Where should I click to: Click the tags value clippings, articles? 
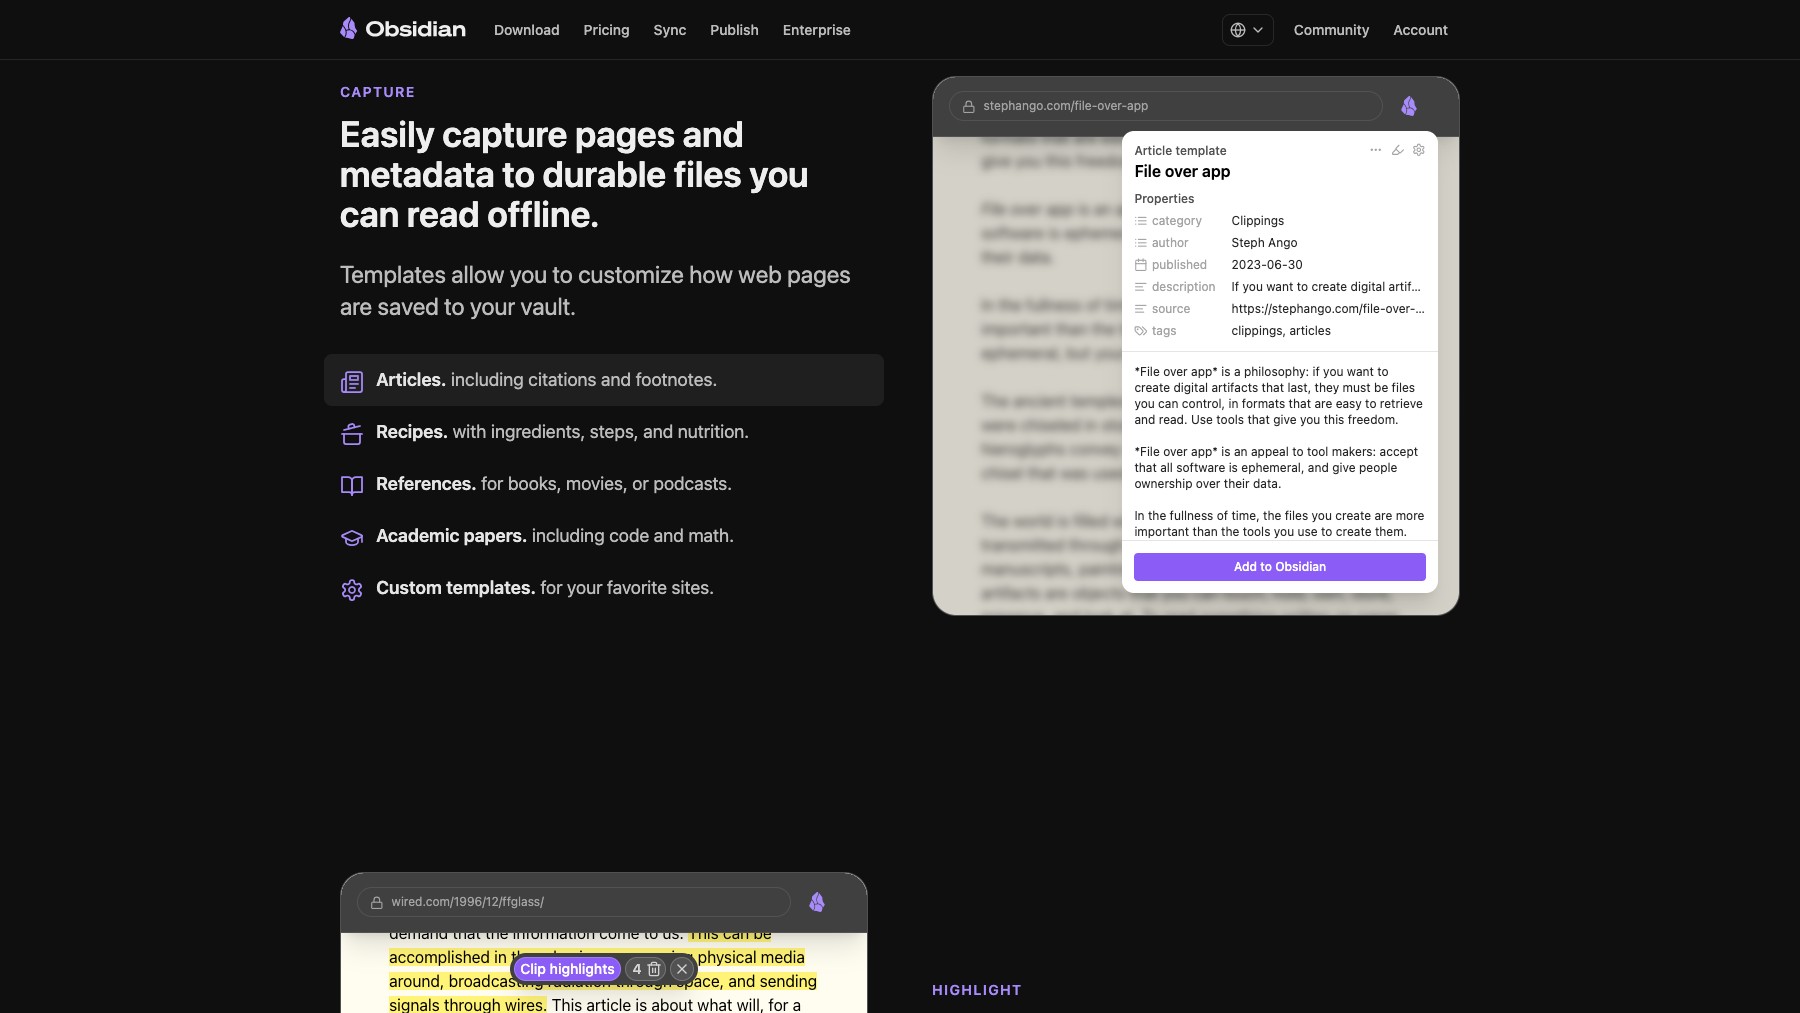pos(1281,331)
